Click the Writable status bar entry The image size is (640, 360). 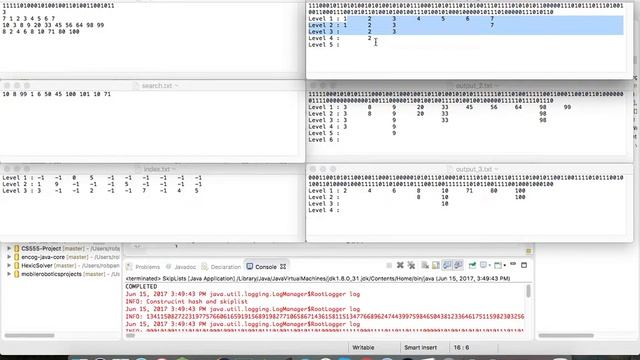click(363, 348)
